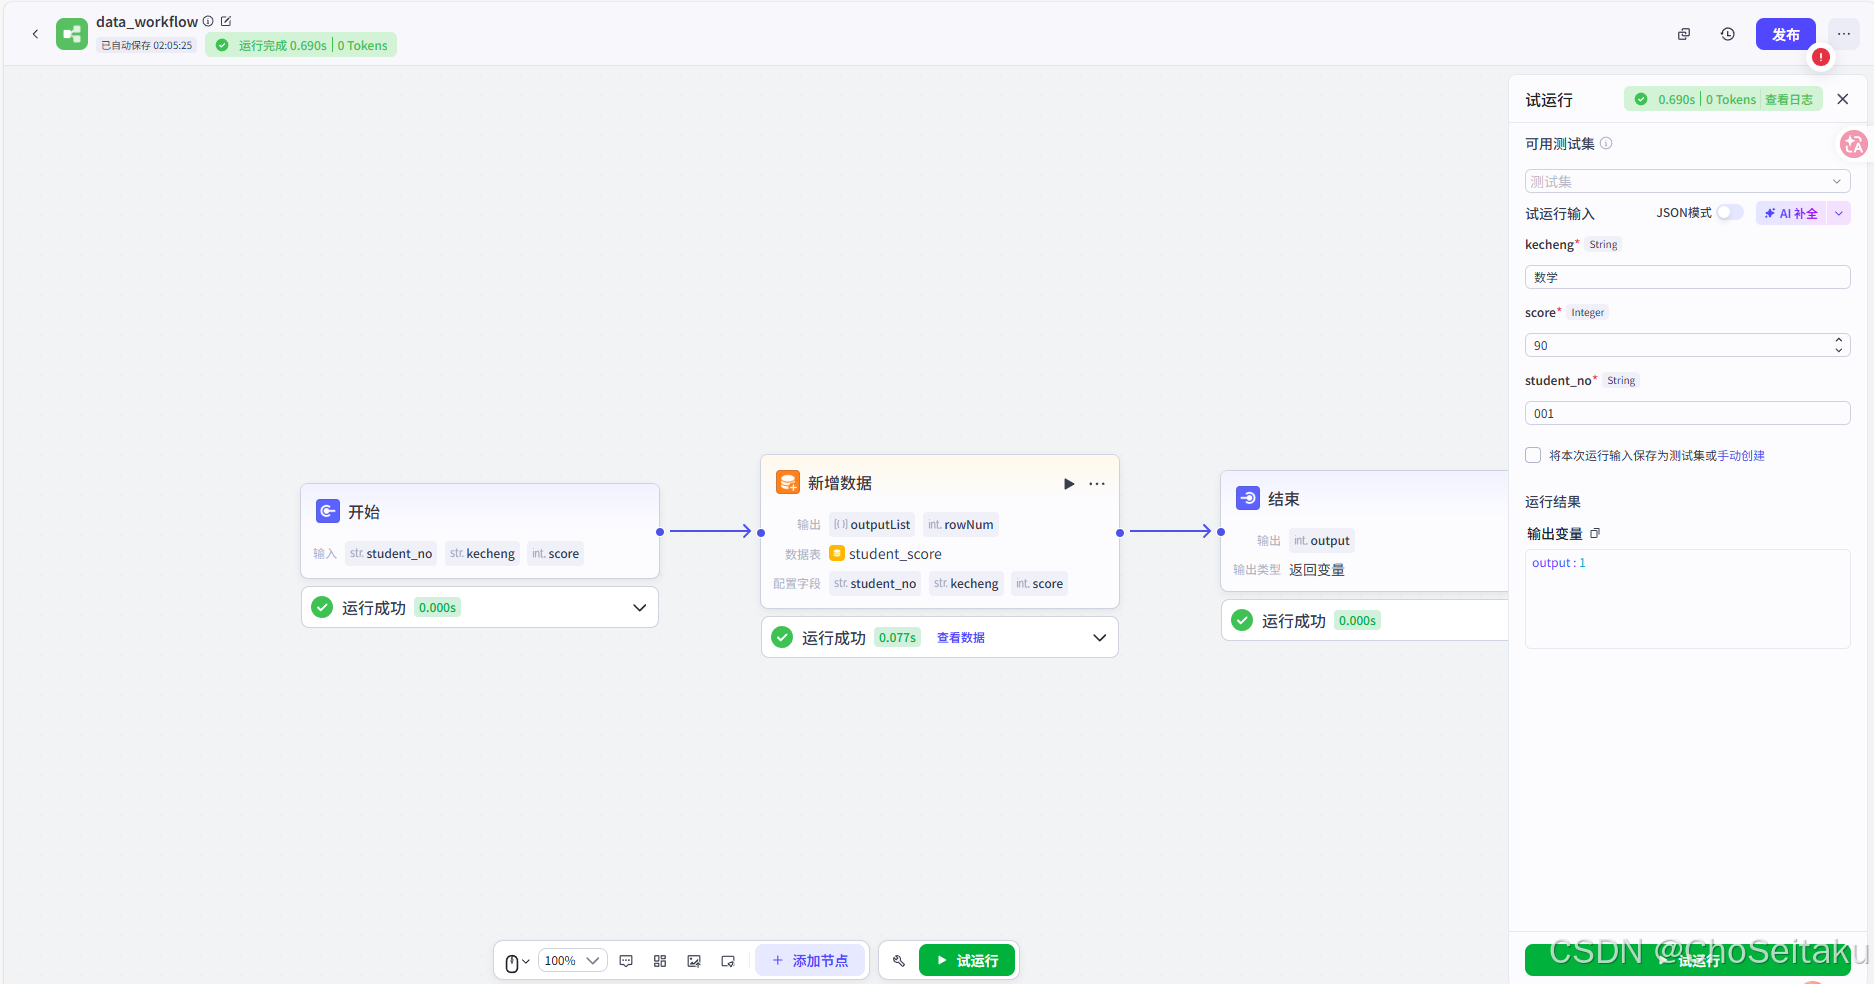Select the output tag in 结束 node
The width and height of the screenshot is (1874, 984).
pos(1322,540)
